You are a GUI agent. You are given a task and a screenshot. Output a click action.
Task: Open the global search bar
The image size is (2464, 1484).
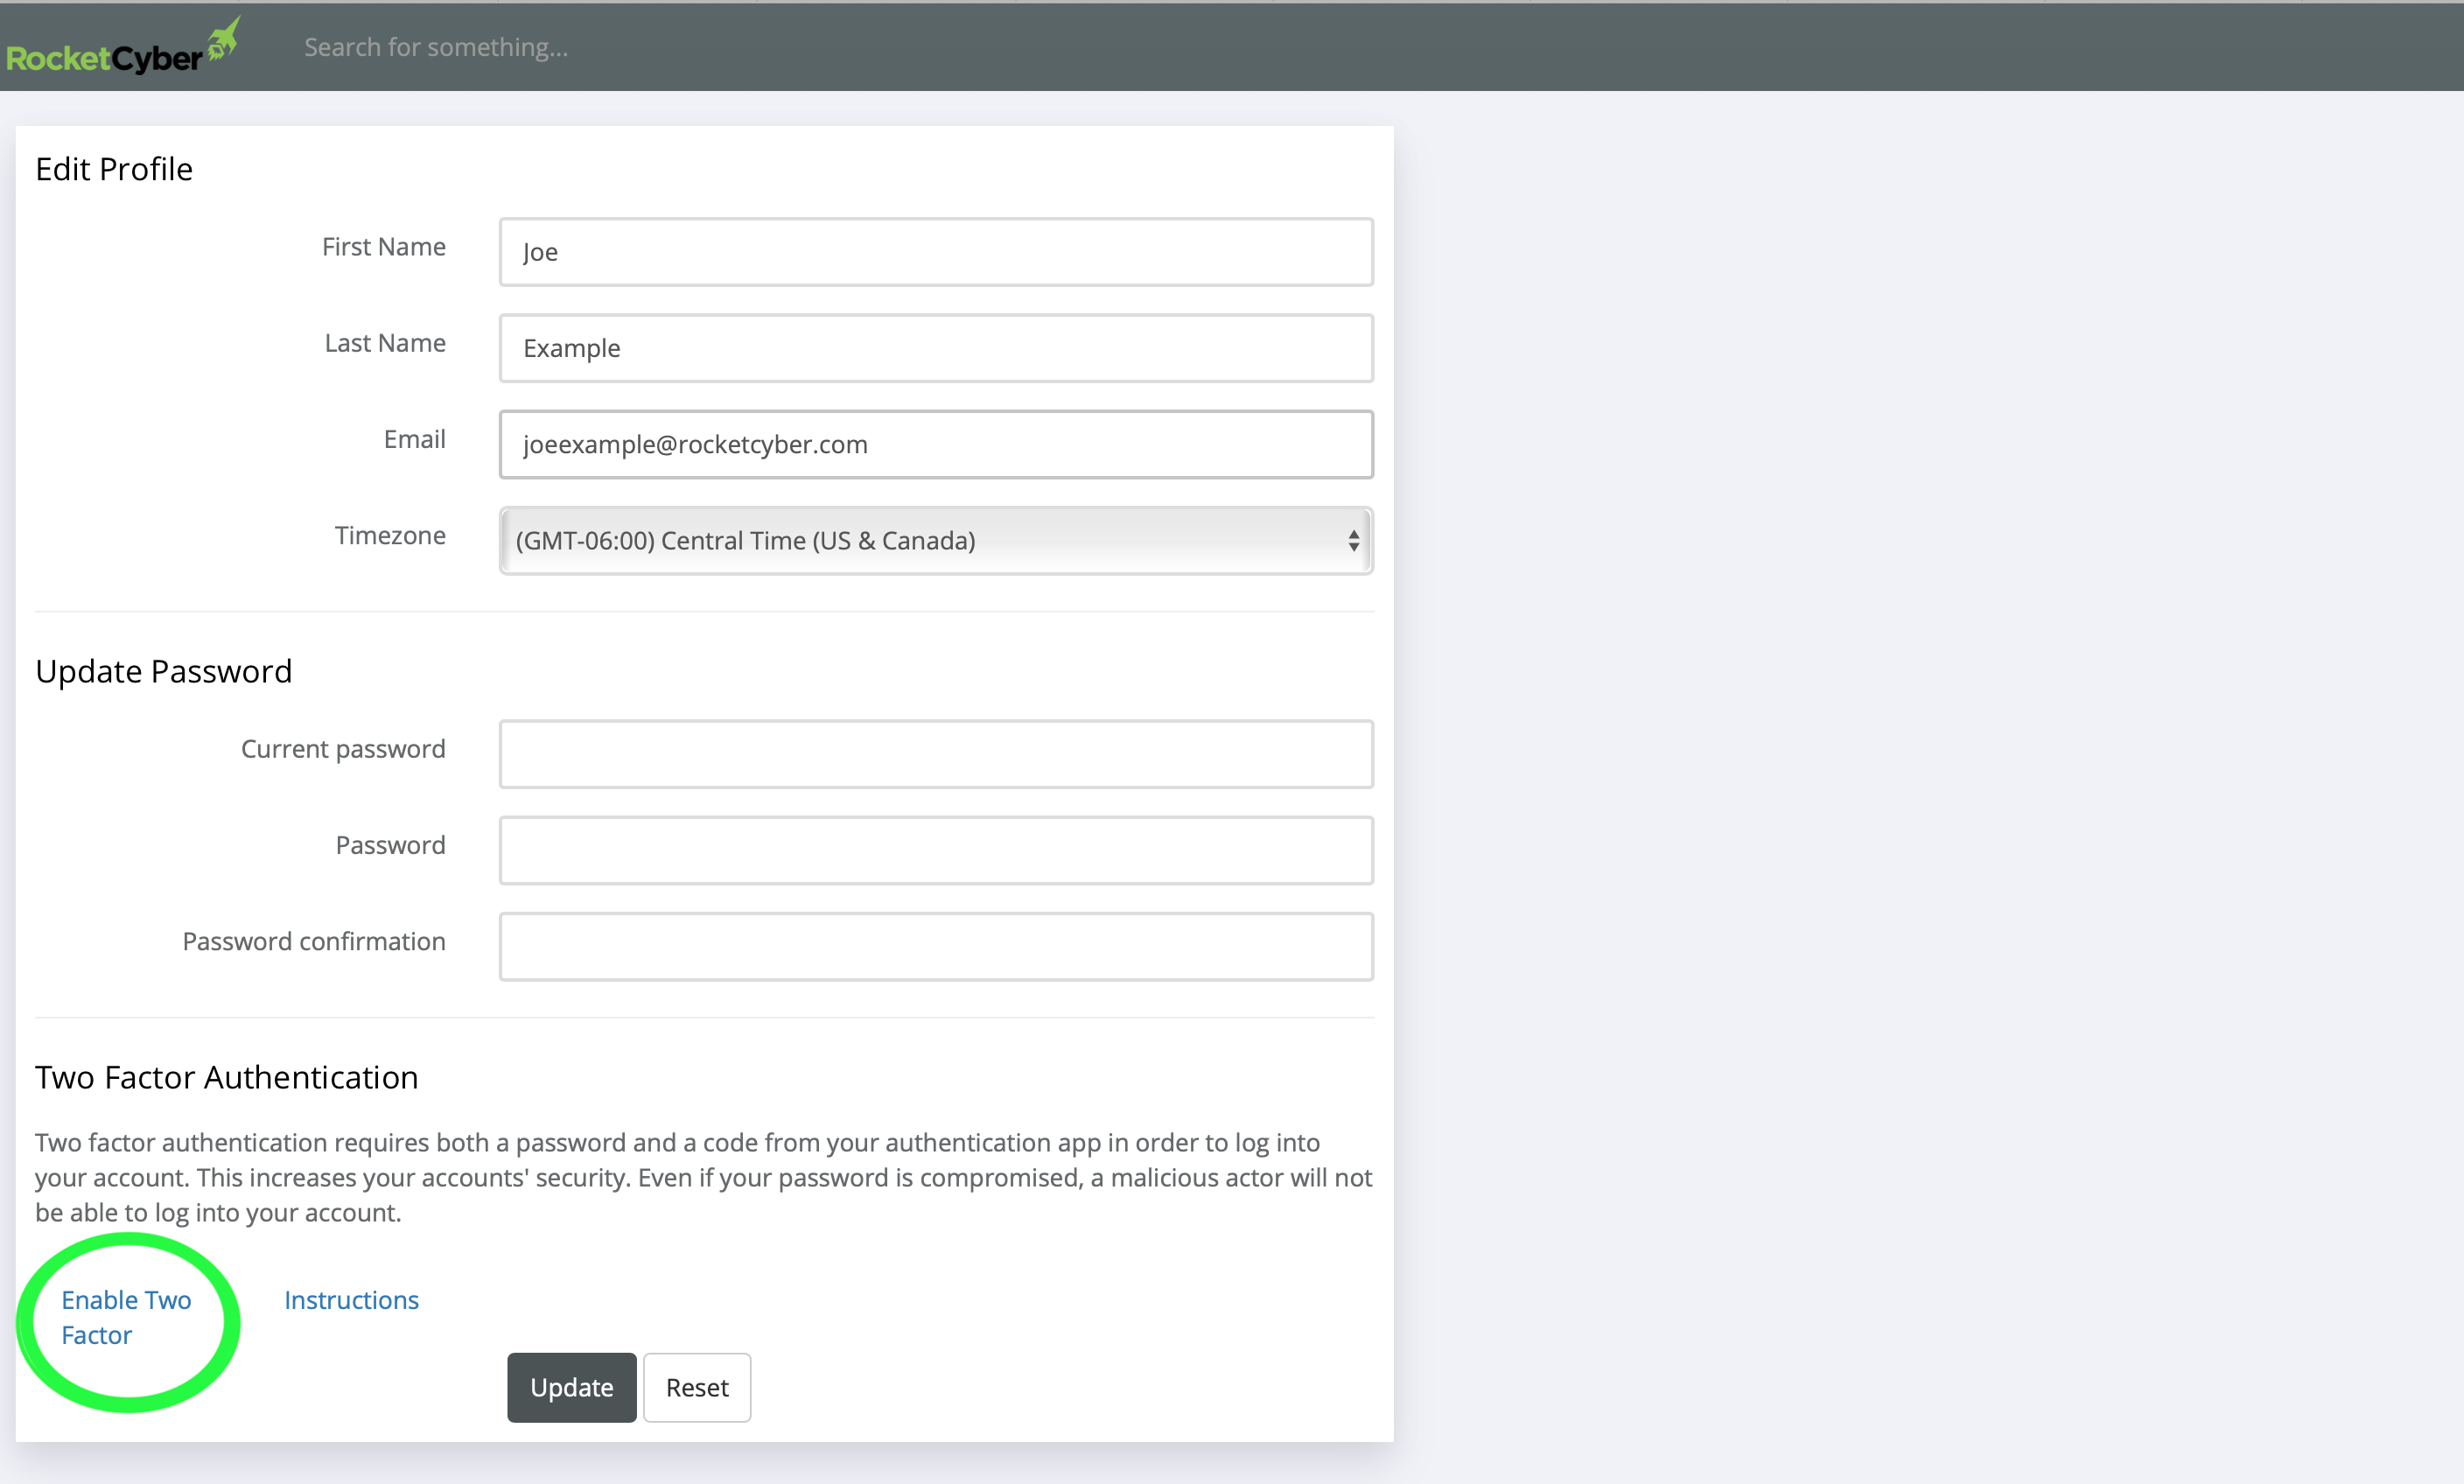[x=700, y=46]
